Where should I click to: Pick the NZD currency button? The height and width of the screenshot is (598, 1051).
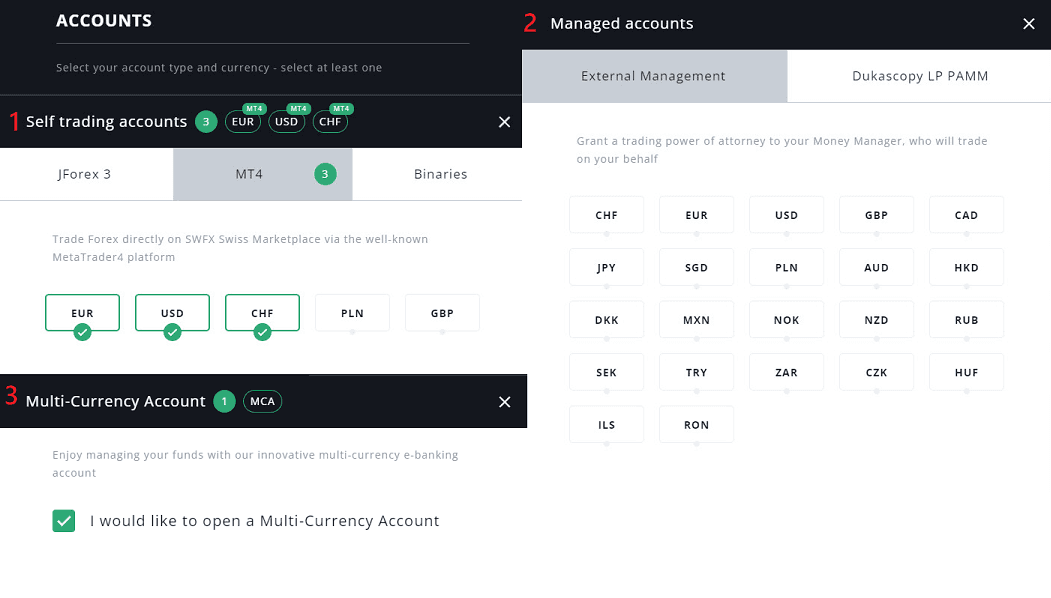point(876,320)
